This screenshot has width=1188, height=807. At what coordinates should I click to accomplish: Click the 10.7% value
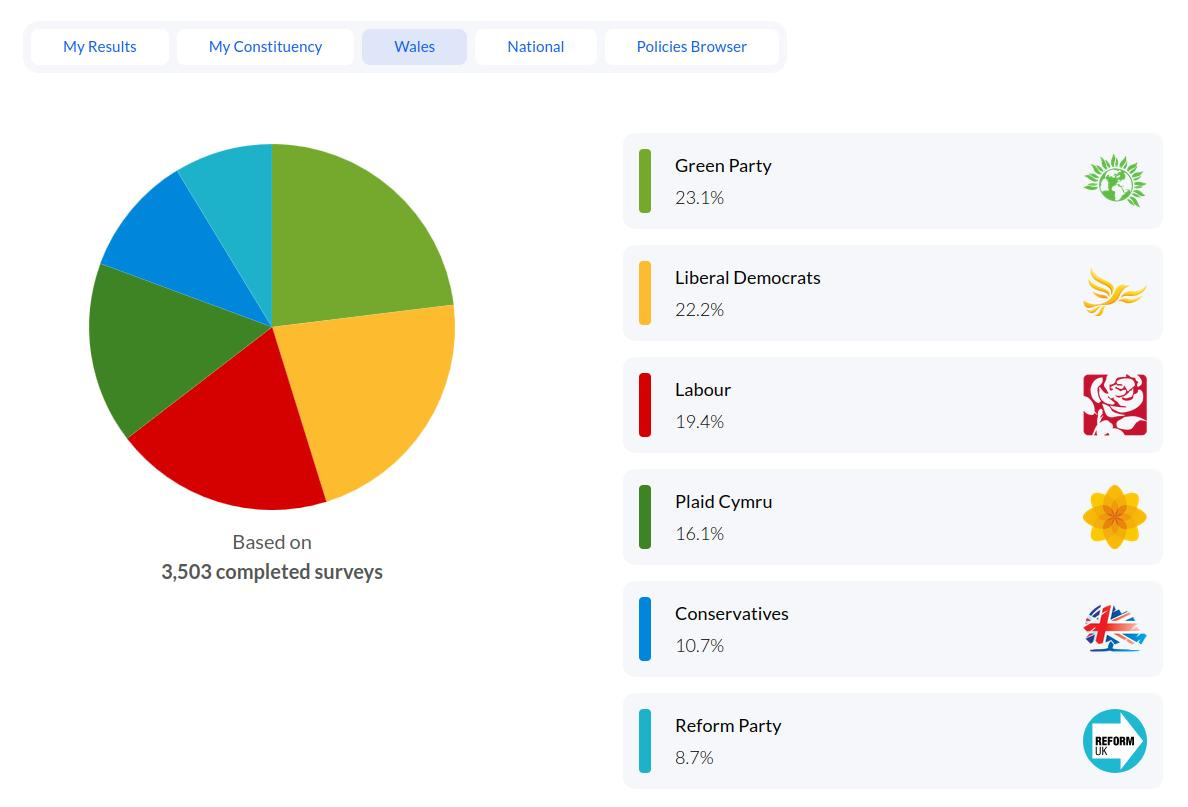pos(699,646)
